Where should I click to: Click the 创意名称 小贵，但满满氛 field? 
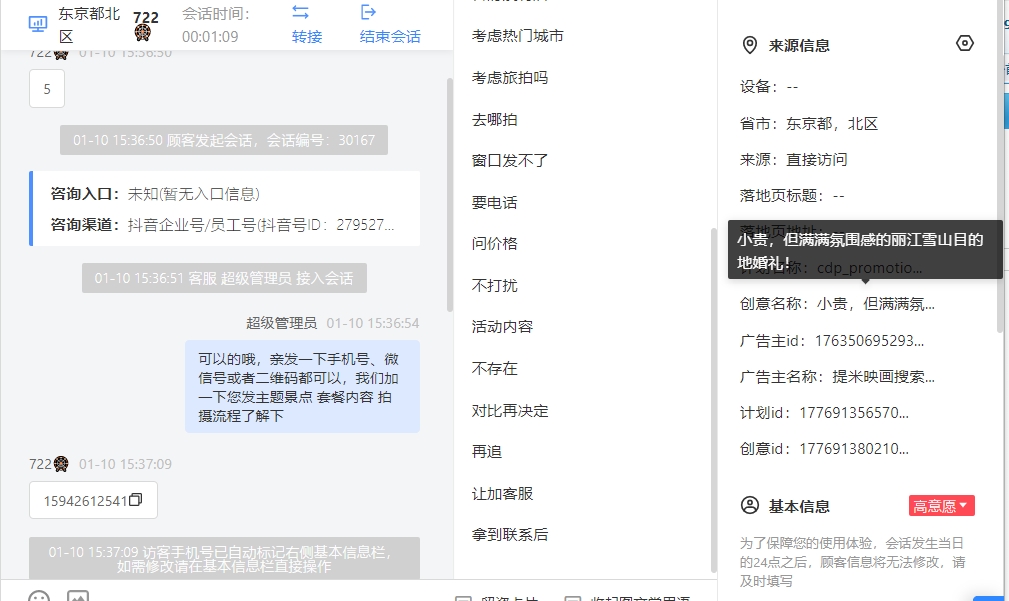[837, 304]
